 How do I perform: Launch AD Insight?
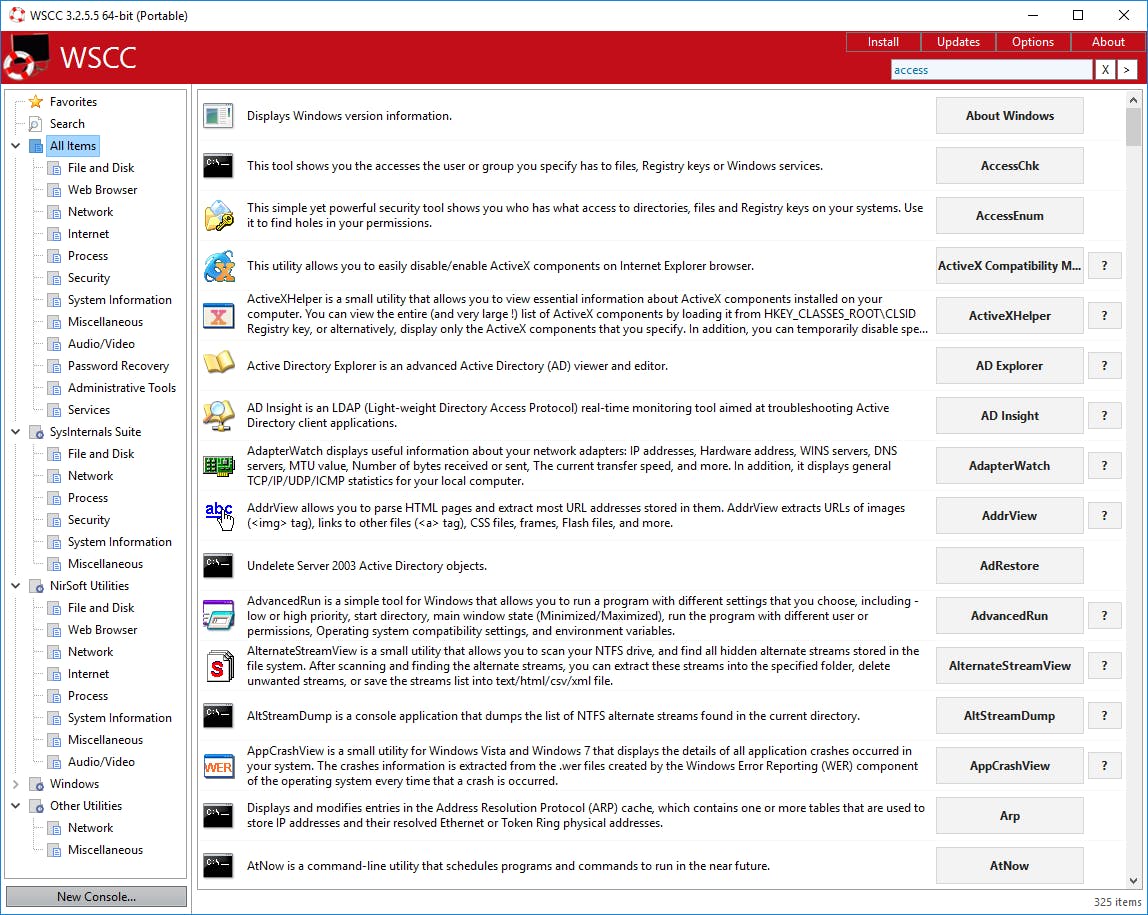pyautogui.click(x=1010, y=416)
